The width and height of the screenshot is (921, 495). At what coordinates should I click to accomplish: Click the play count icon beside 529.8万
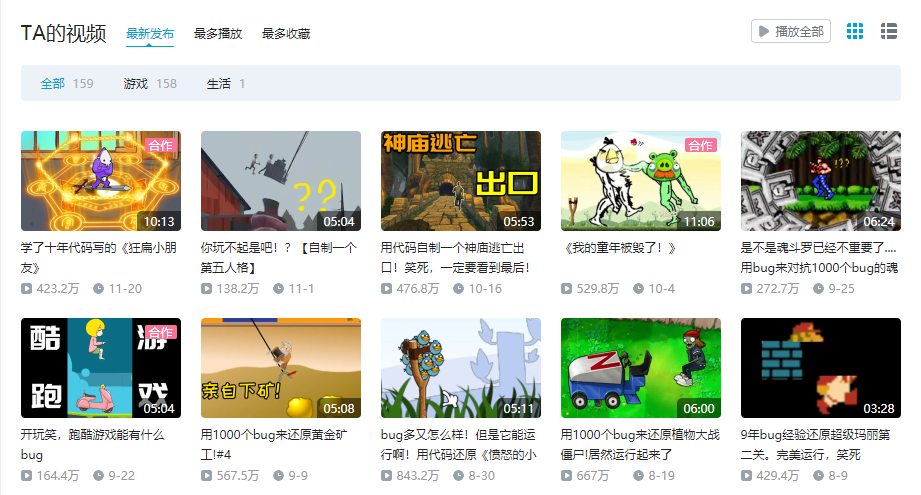tap(566, 288)
